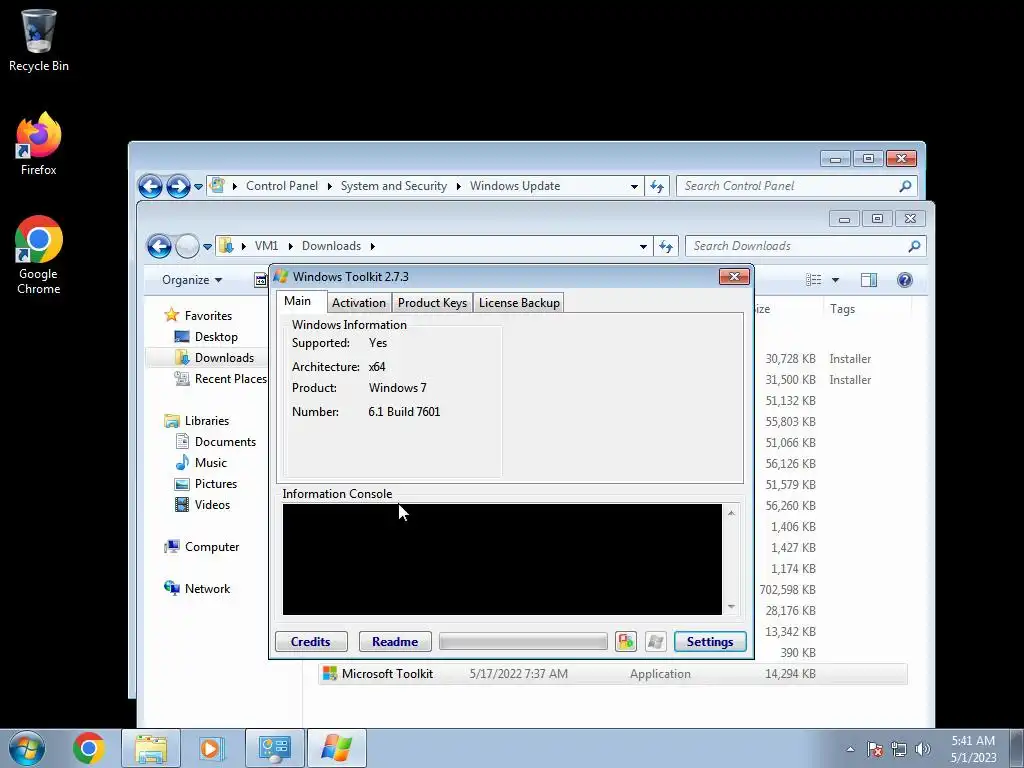This screenshot has height=768, width=1024.
Task: Open recent locations dropdown in Downloads window
Action: tap(208, 247)
